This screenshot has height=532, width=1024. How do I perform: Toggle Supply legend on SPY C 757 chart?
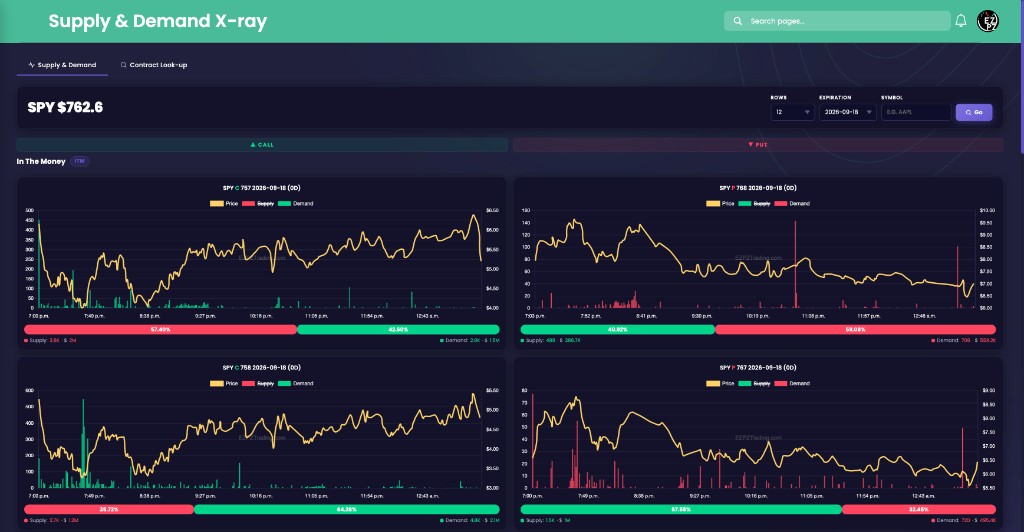click(x=258, y=204)
